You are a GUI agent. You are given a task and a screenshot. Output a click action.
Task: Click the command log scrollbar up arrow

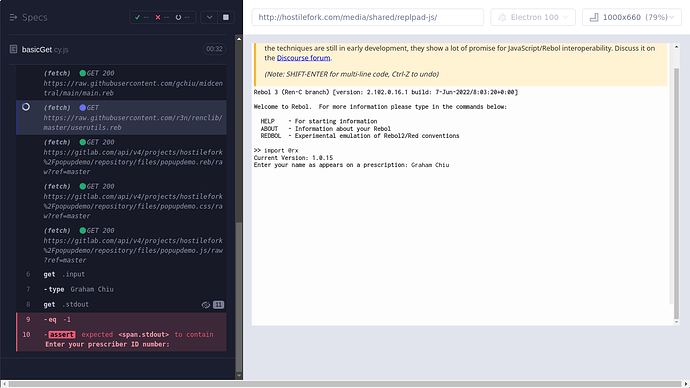[x=239, y=39]
